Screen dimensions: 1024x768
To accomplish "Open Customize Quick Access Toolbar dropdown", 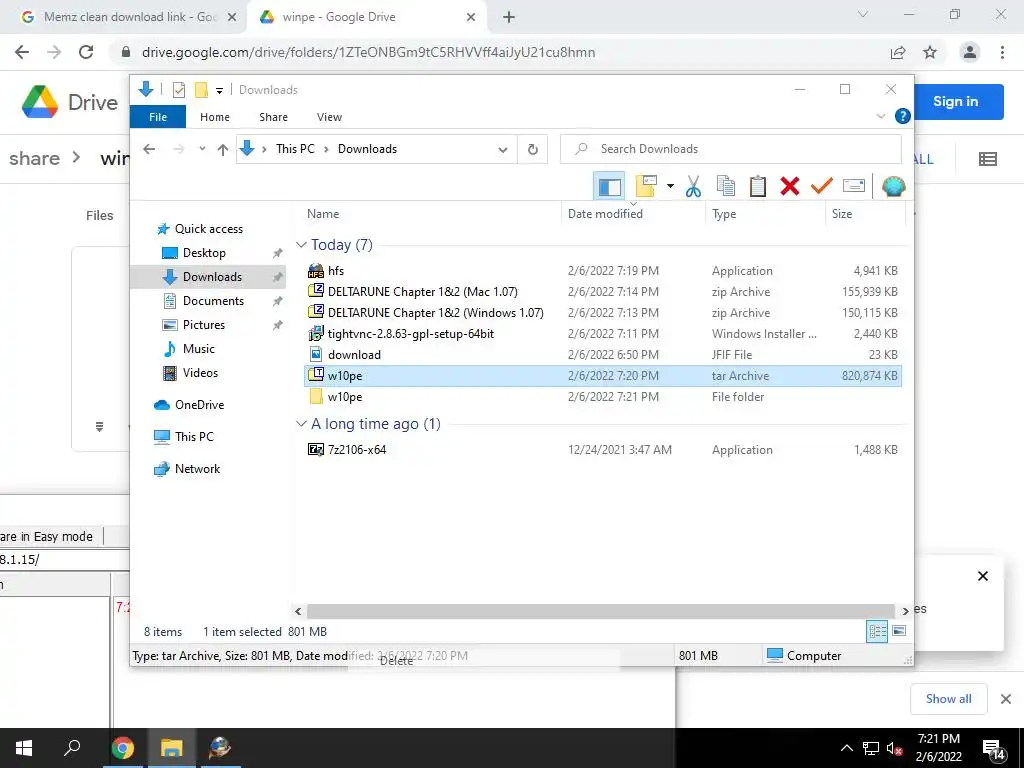I will click(219, 90).
